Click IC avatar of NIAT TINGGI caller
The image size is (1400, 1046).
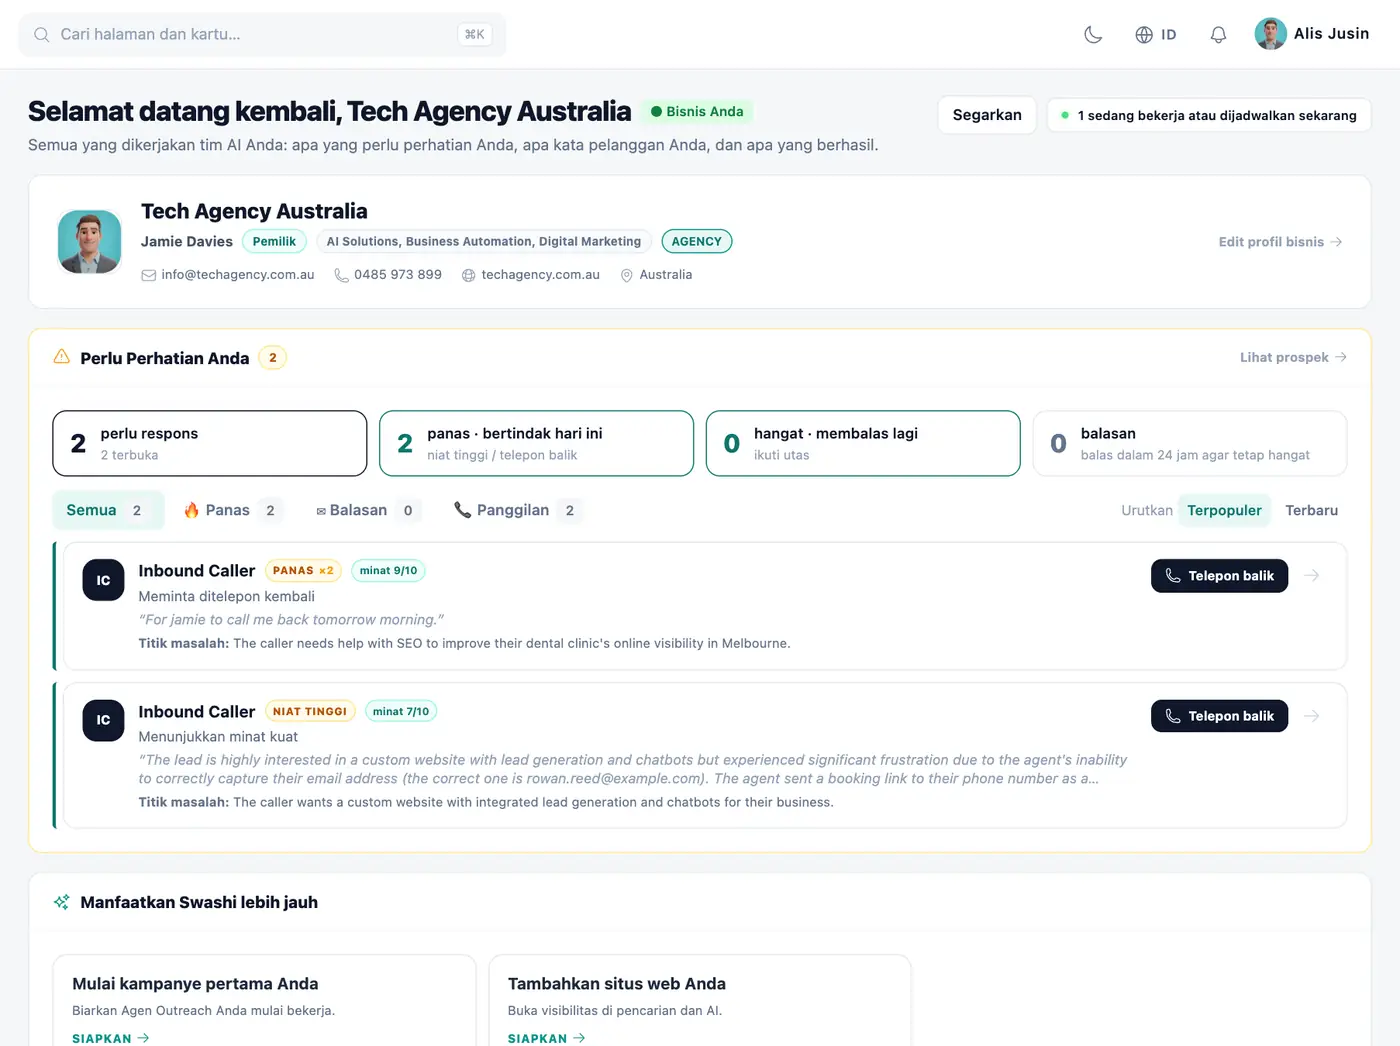[103, 720]
